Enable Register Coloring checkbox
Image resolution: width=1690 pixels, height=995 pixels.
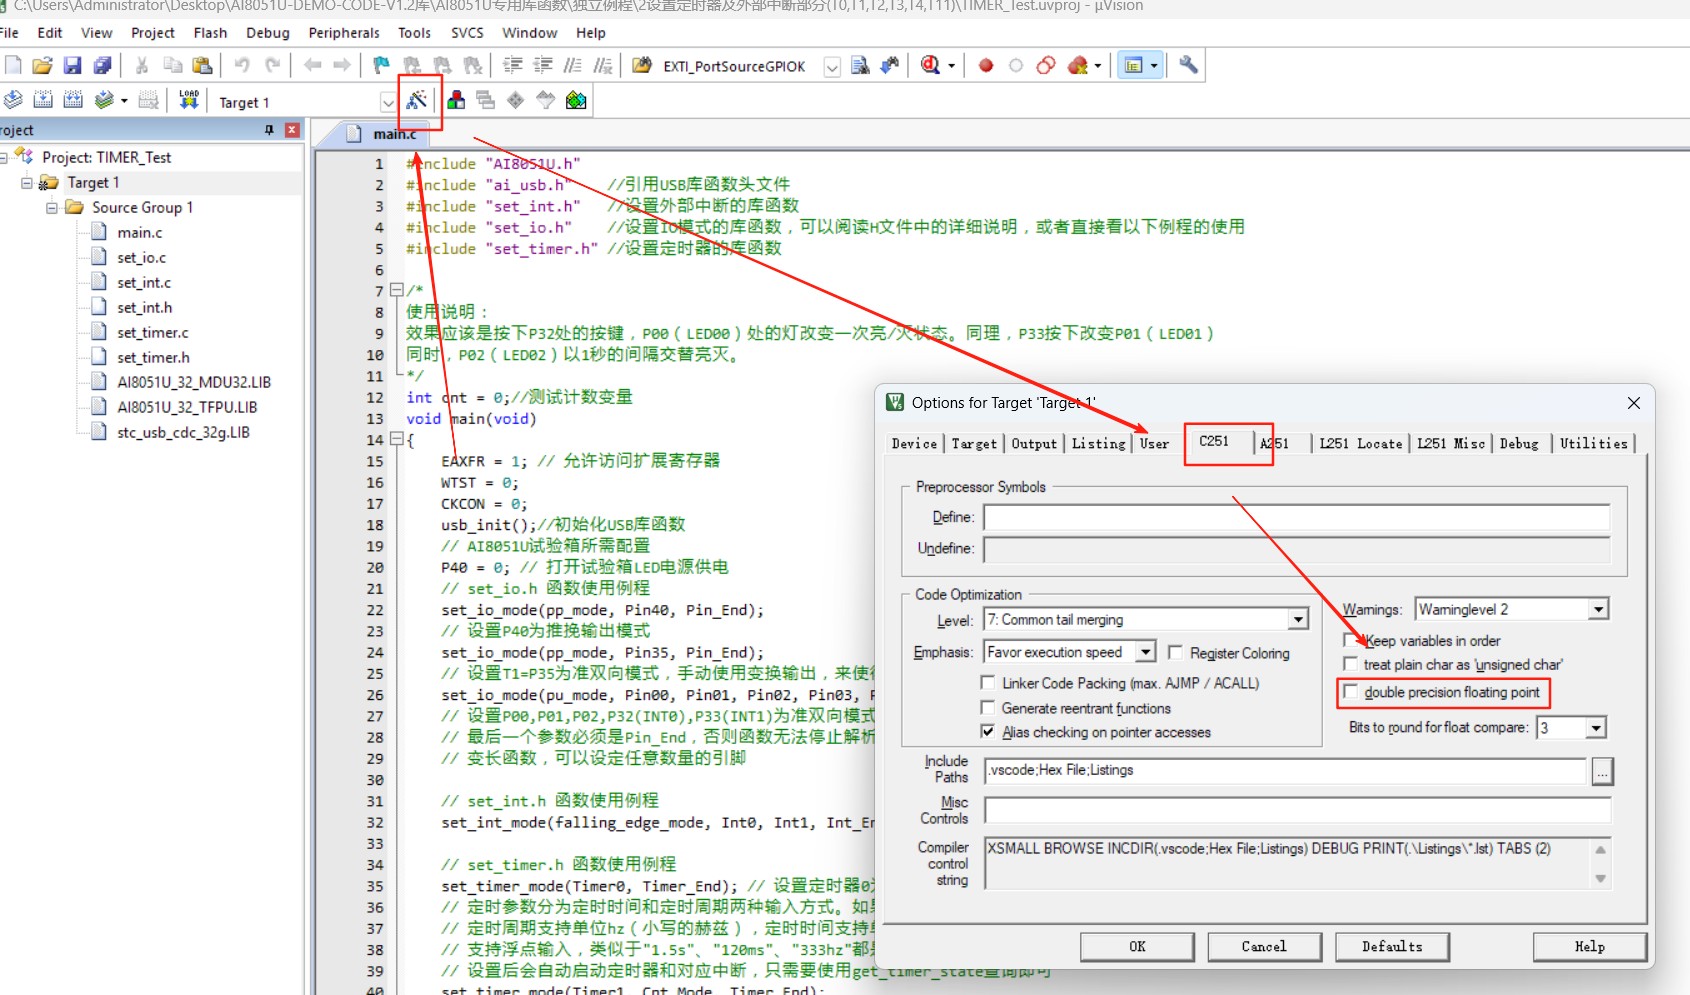click(1175, 653)
